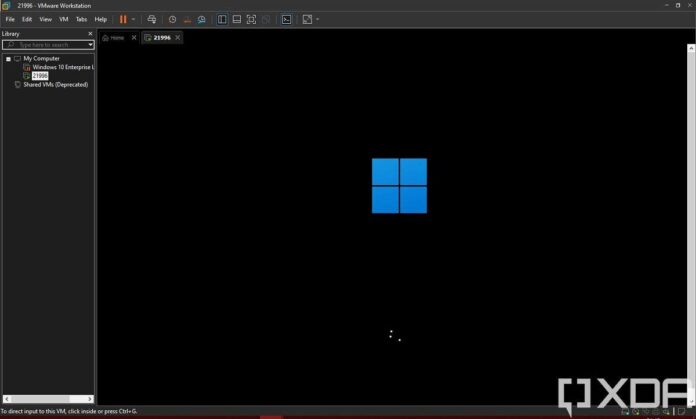Open the stretch mode dropdown arrow
Image resolution: width=696 pixels, height=419 pixels.
coord(318,19)
